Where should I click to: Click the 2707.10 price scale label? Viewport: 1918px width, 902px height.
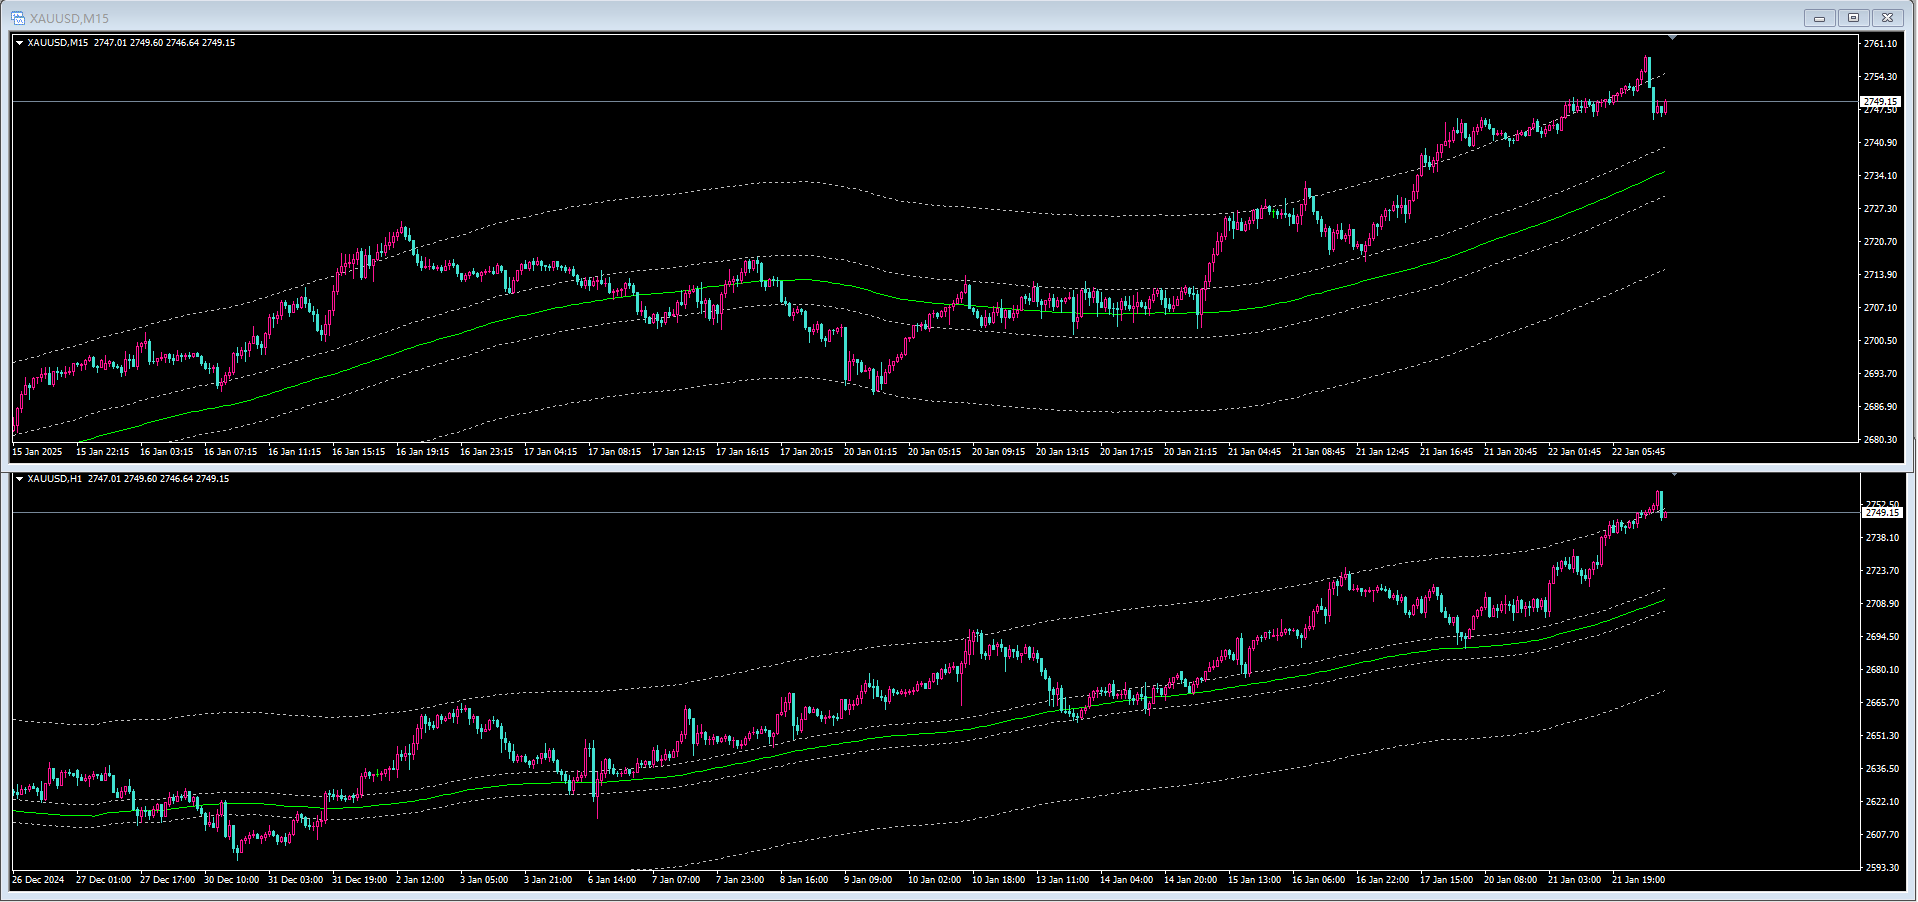(x=1880, y=308)
